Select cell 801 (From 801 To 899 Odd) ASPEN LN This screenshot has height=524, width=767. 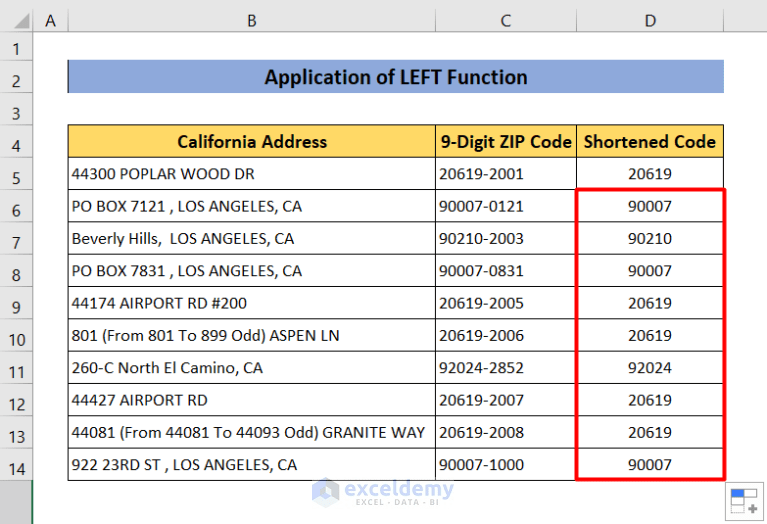point(251,335)
